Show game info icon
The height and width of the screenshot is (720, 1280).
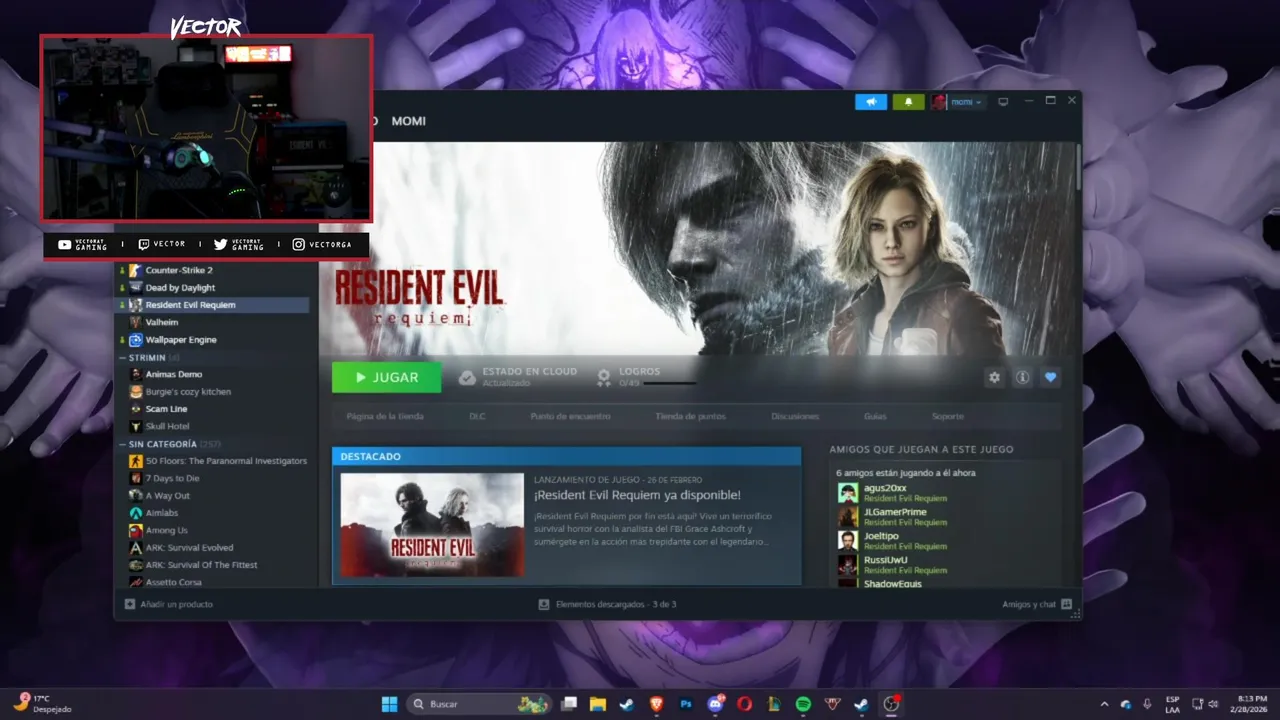coord(1022,378)
